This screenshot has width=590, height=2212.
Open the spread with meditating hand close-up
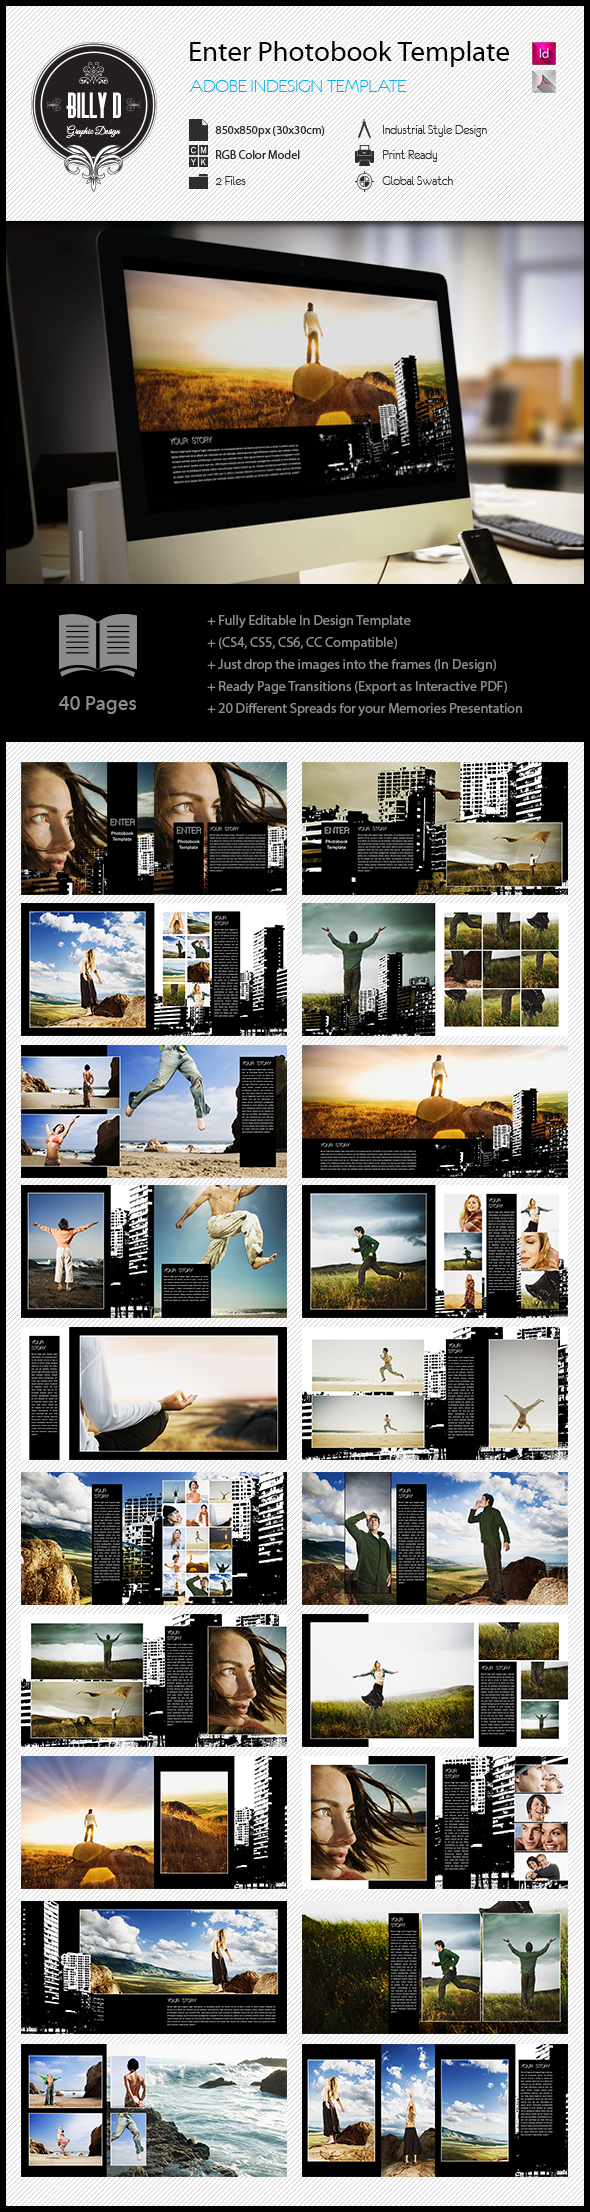[x=154, y=1394]
